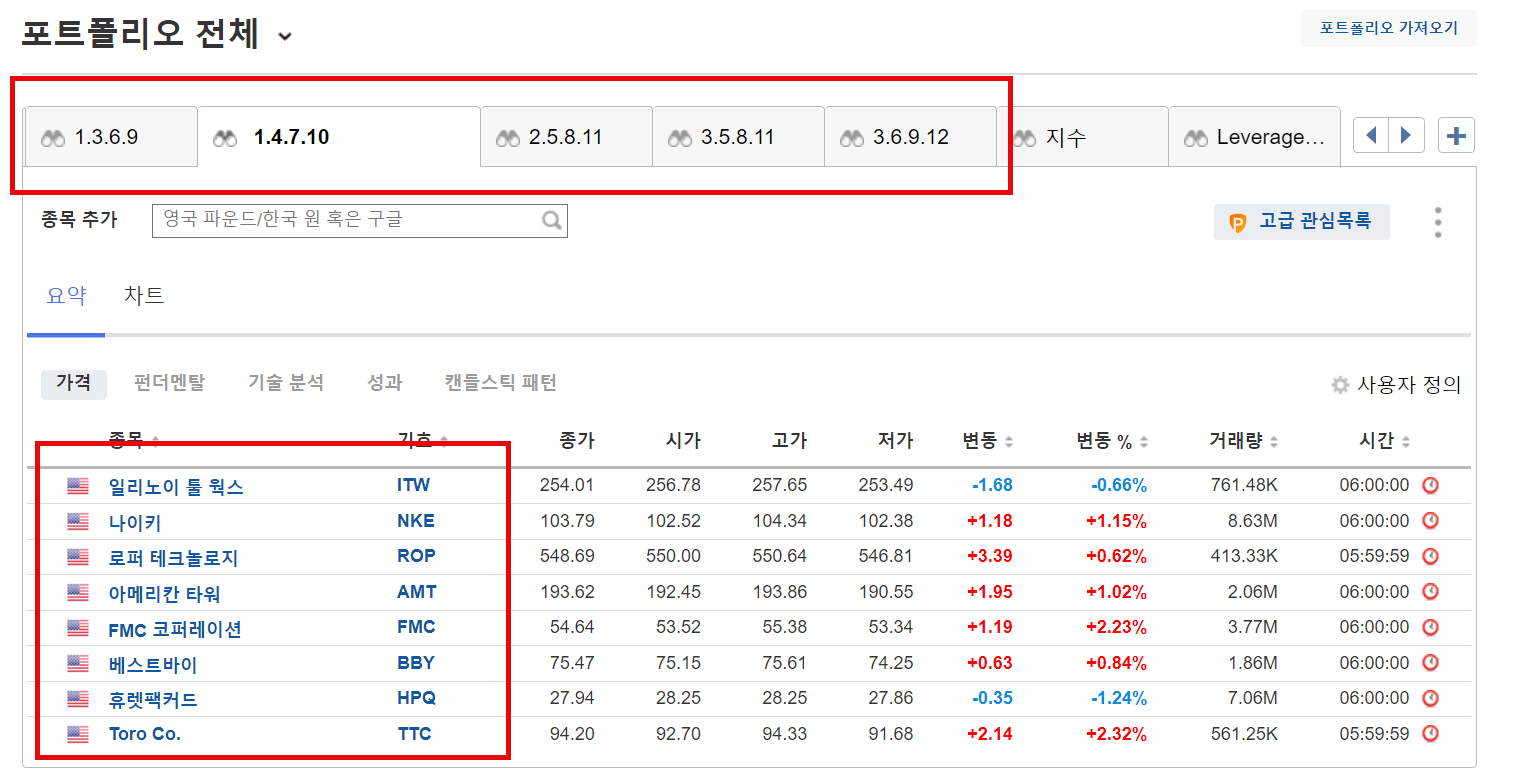The width and height of the screenshot is (1513, 778).
Task: Click the AMT ticker symbol
Action: click(416, 592)
